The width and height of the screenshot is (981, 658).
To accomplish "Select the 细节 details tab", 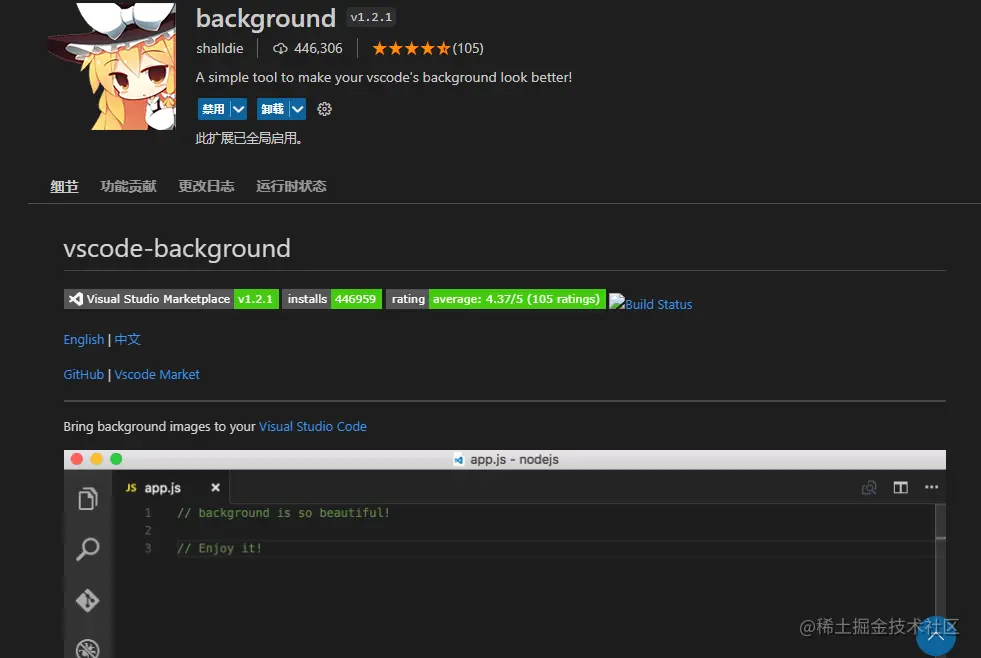I will pyautogui.click(x=64, y=186).
